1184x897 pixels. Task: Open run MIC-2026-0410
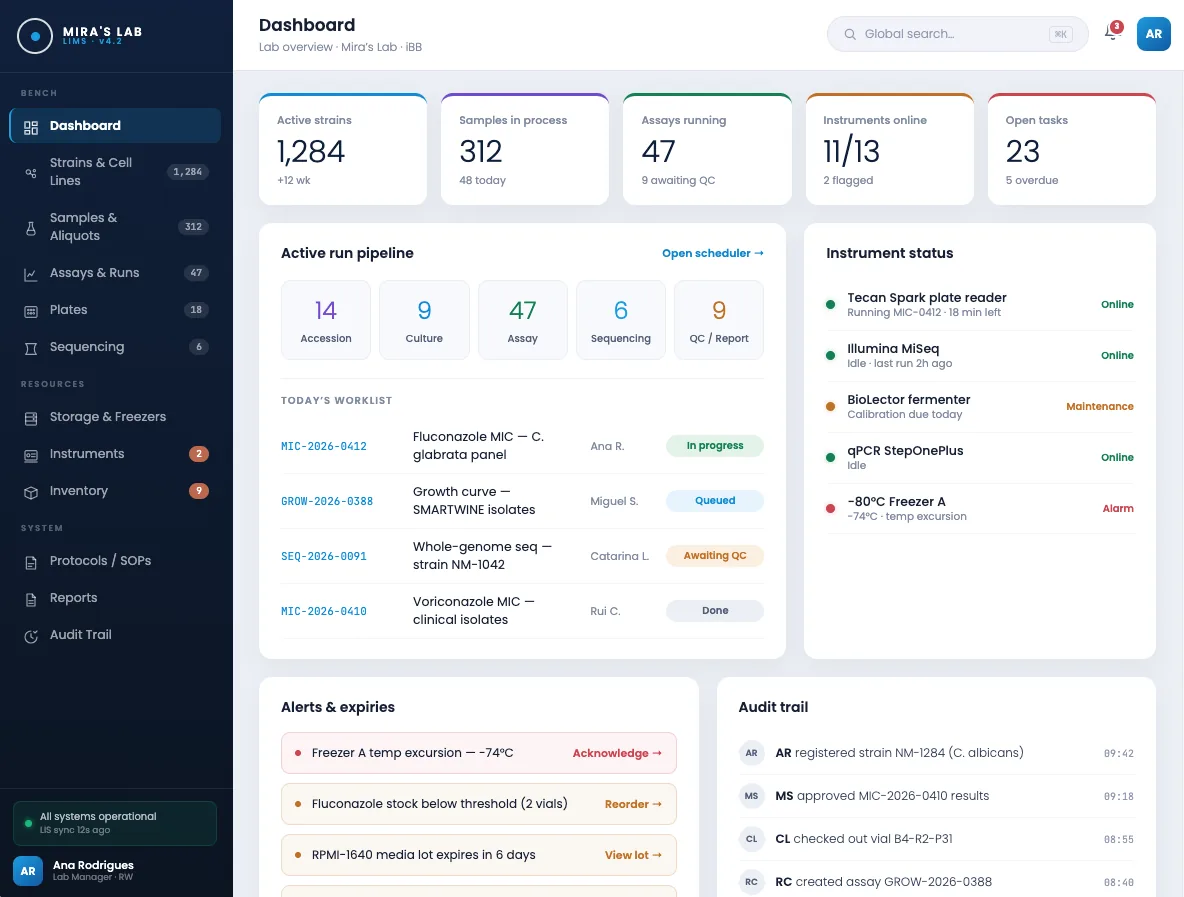tap(324, 612)
